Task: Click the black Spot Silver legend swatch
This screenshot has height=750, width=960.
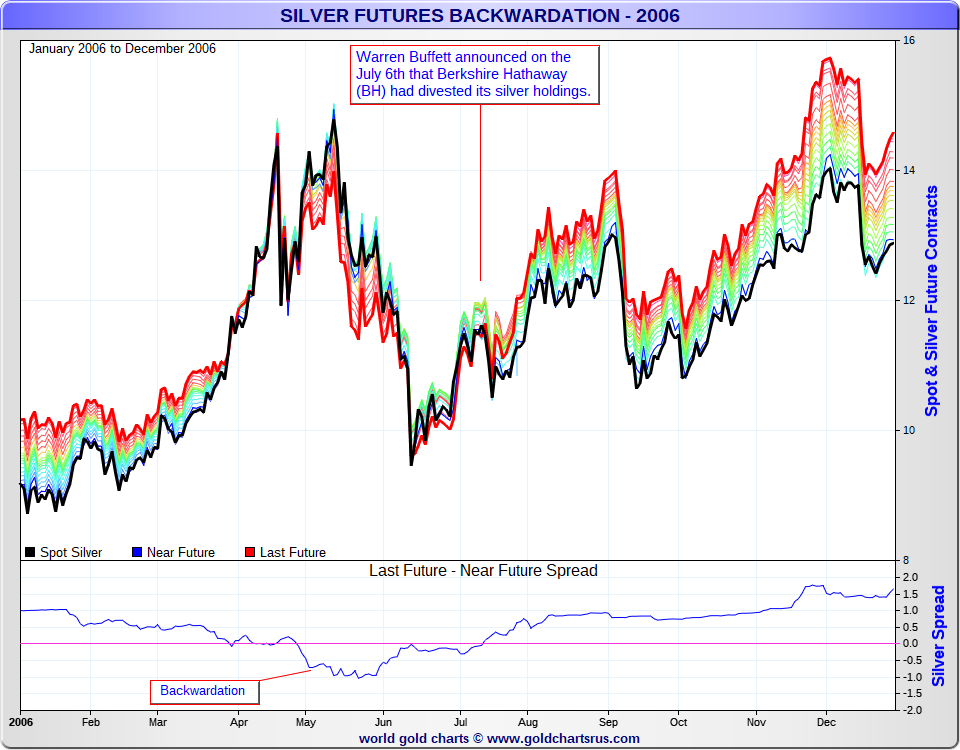Action: point(29,552)
